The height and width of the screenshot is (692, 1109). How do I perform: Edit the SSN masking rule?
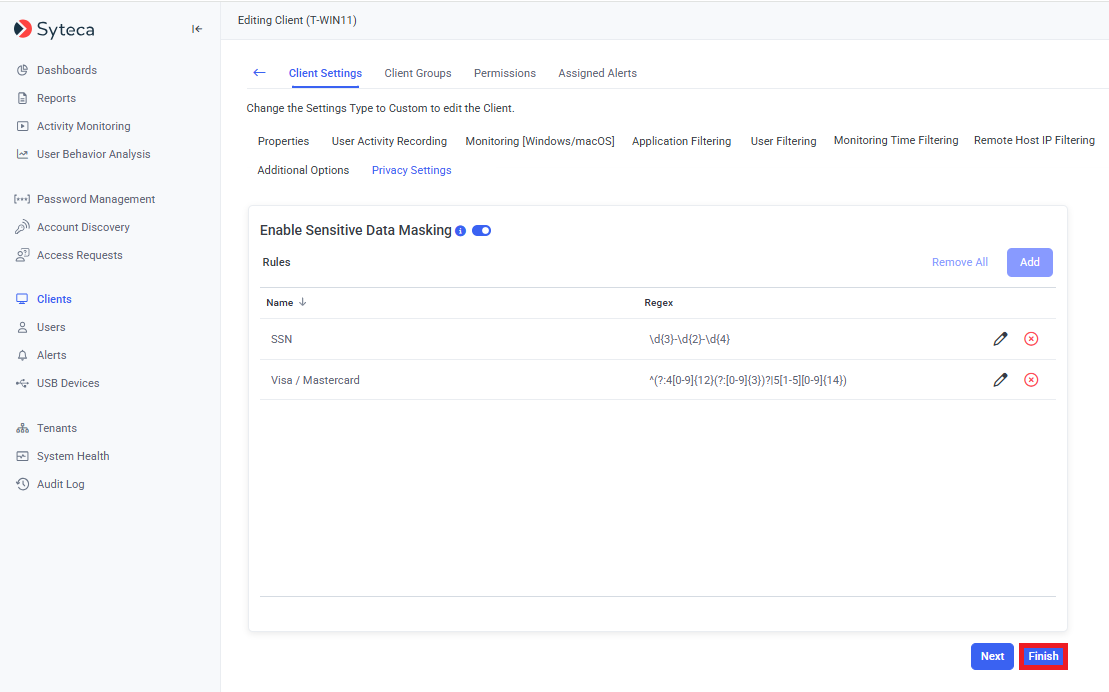click(1000, 339)
